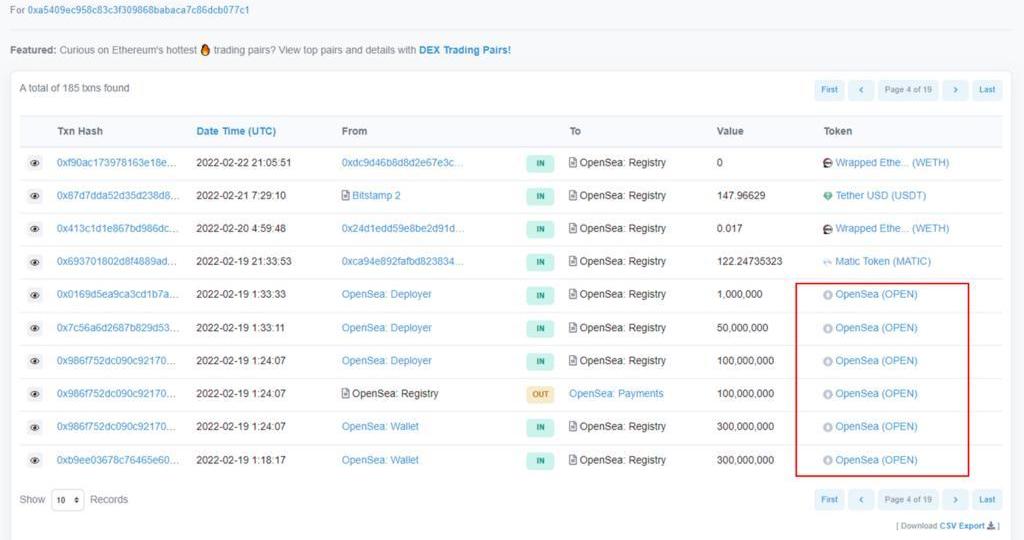Jump to Last page at bottom
1024x540 pixels.
(x=986, y=499)
